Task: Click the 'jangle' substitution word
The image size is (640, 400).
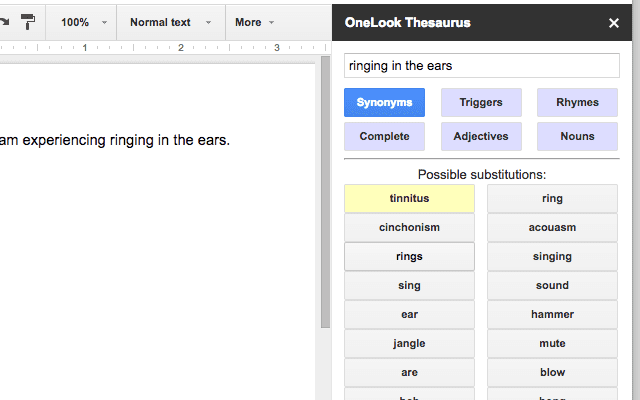Action: pyautogui.click(x=409, y=343)
